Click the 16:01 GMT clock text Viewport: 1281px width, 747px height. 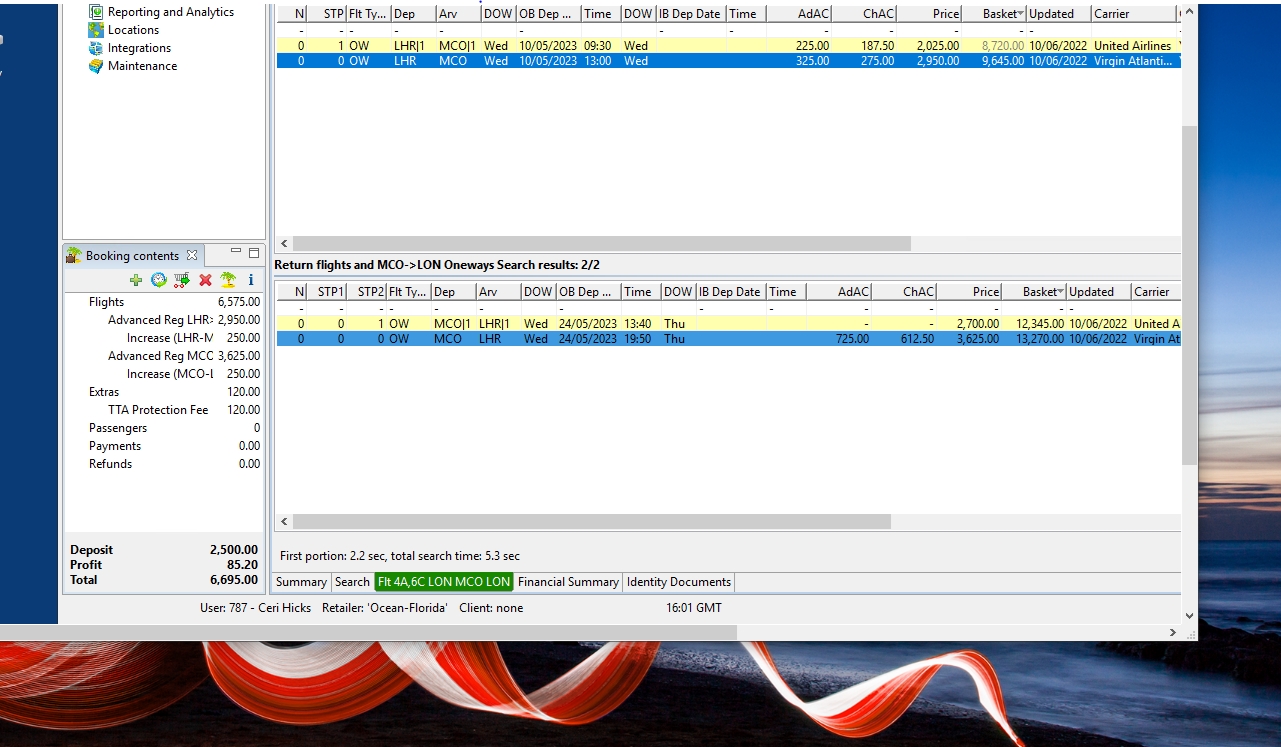click(x=694, y=608)
